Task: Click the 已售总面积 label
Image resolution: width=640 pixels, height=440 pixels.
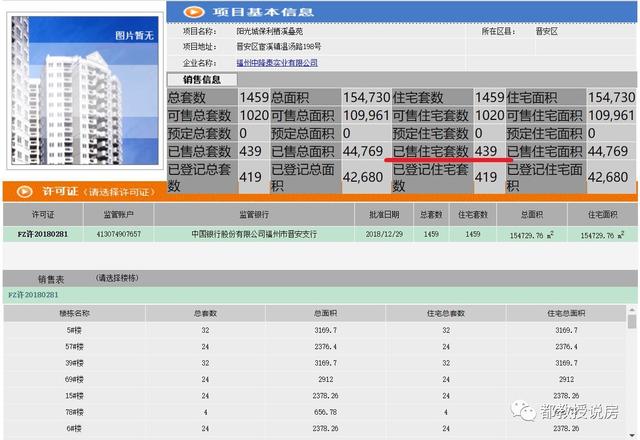Action: pos(303,151)
